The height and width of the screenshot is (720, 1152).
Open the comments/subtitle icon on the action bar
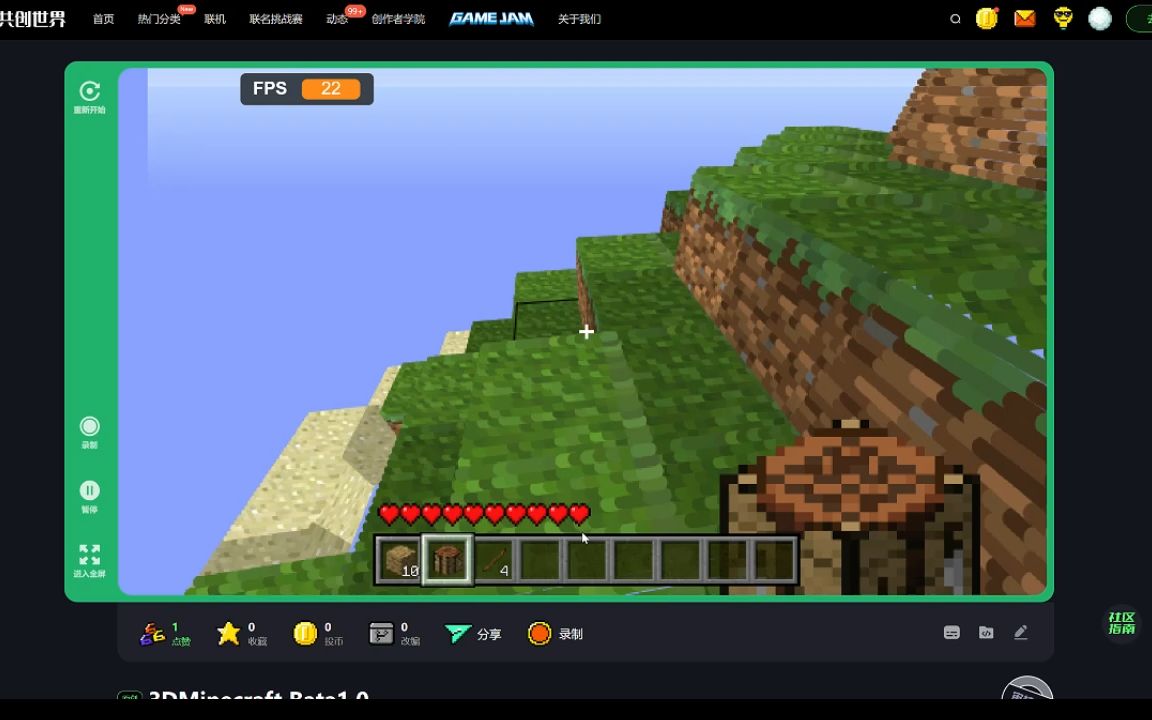click(x=951, y=633)
